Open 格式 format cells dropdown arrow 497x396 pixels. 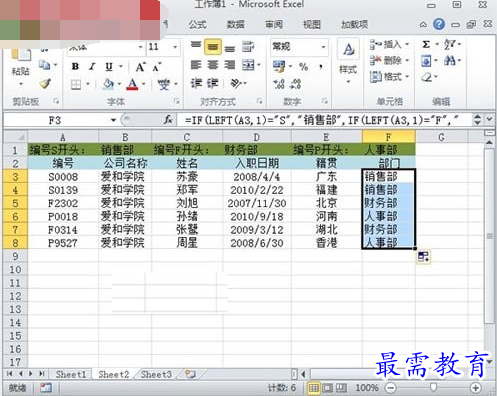click(407, 77)
